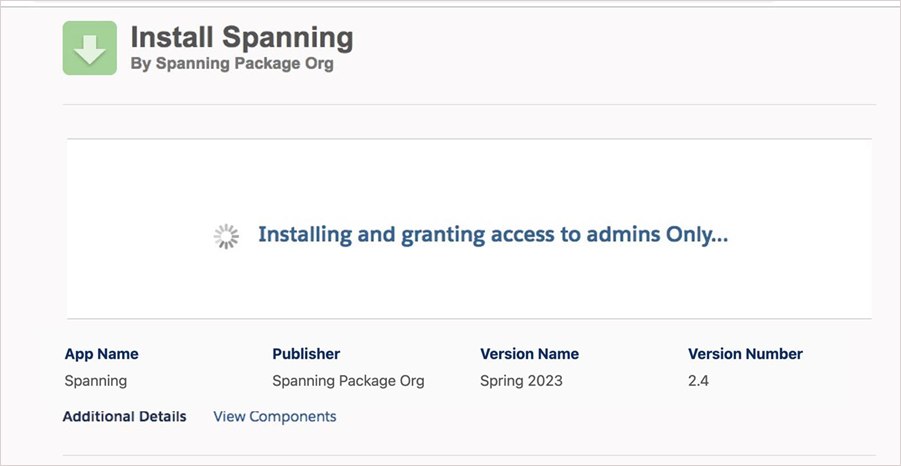This screenshot has height=466, width=901.
Task: Click the Version Number column label
Action: click(x=745, y=354)
